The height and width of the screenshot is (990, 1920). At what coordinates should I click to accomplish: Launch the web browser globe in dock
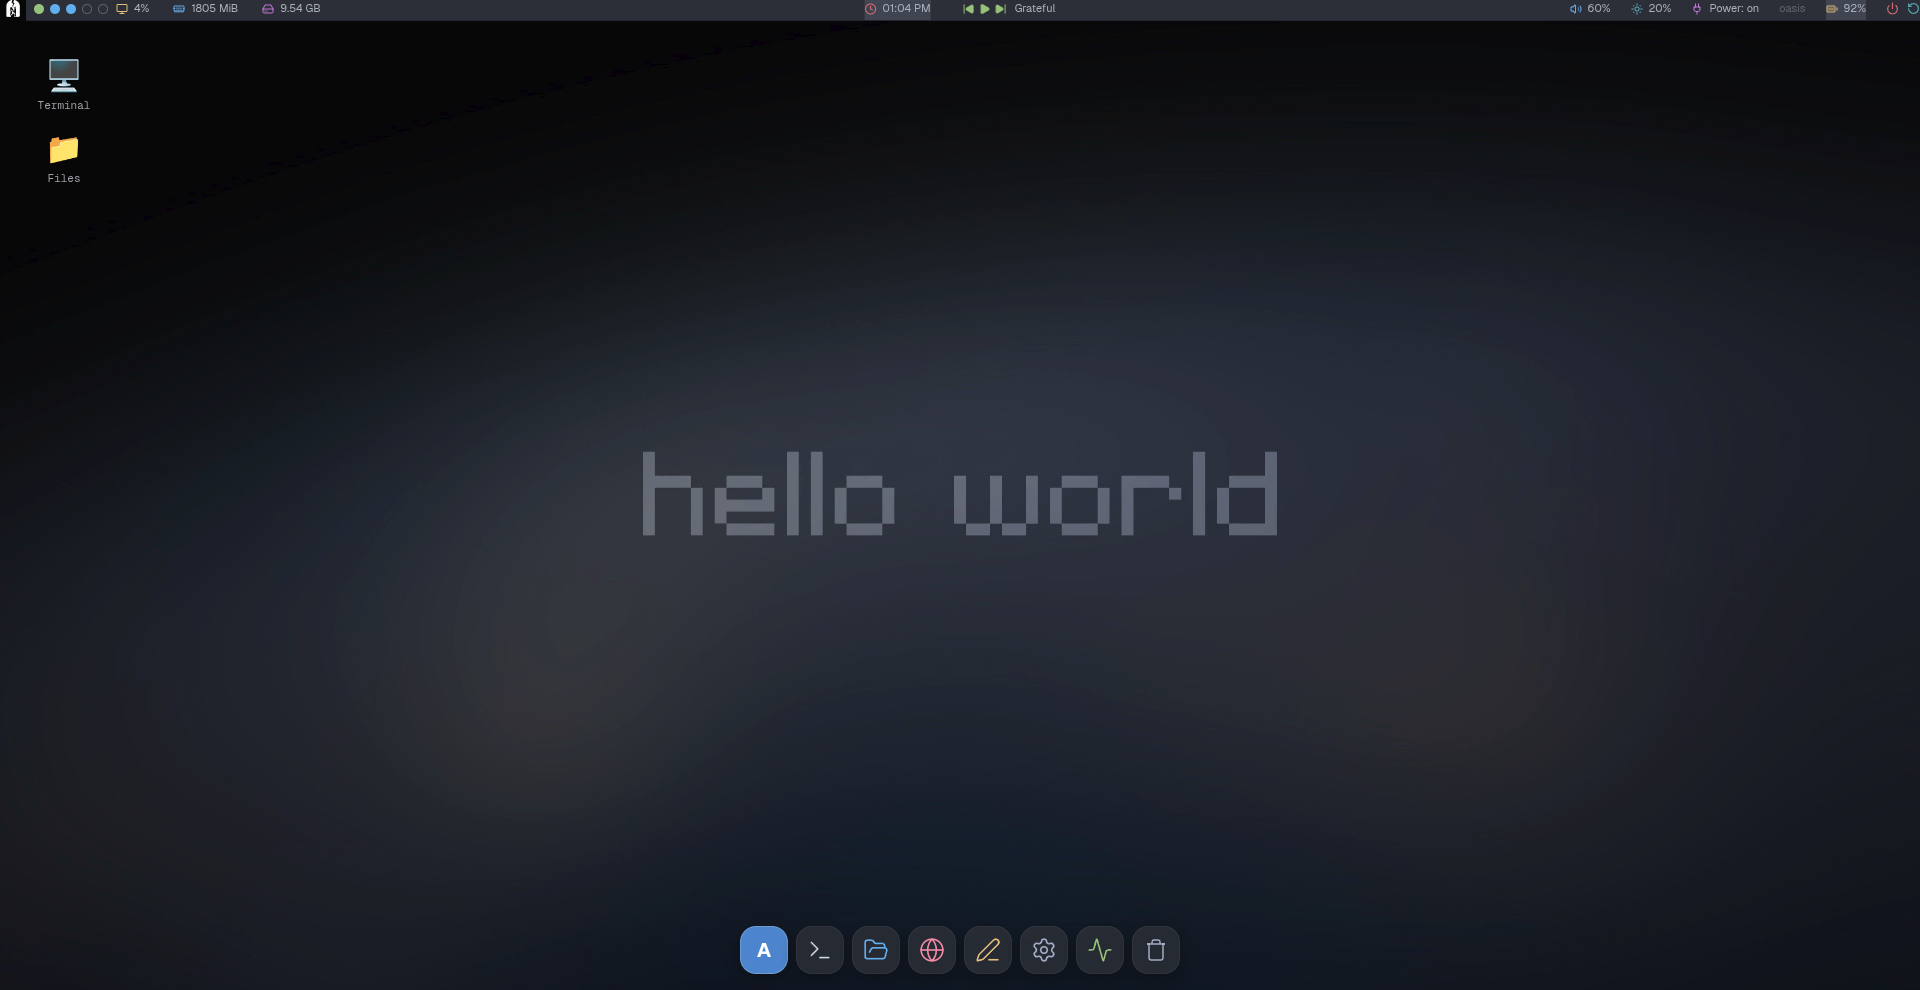point(932,950)
